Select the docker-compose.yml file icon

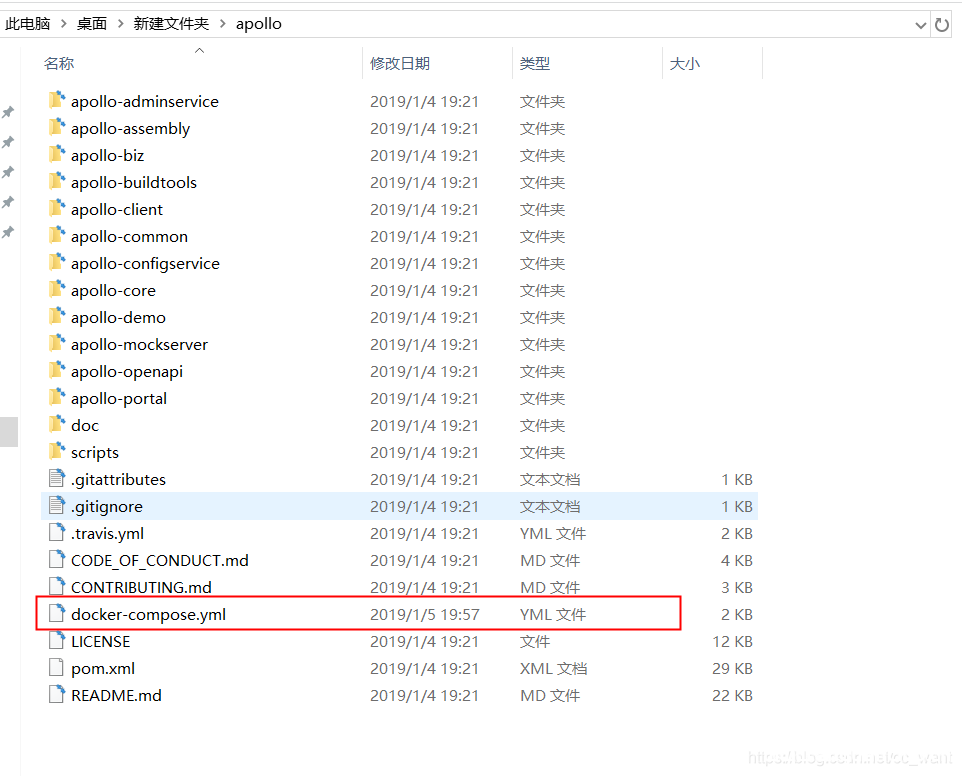[56, 613]
